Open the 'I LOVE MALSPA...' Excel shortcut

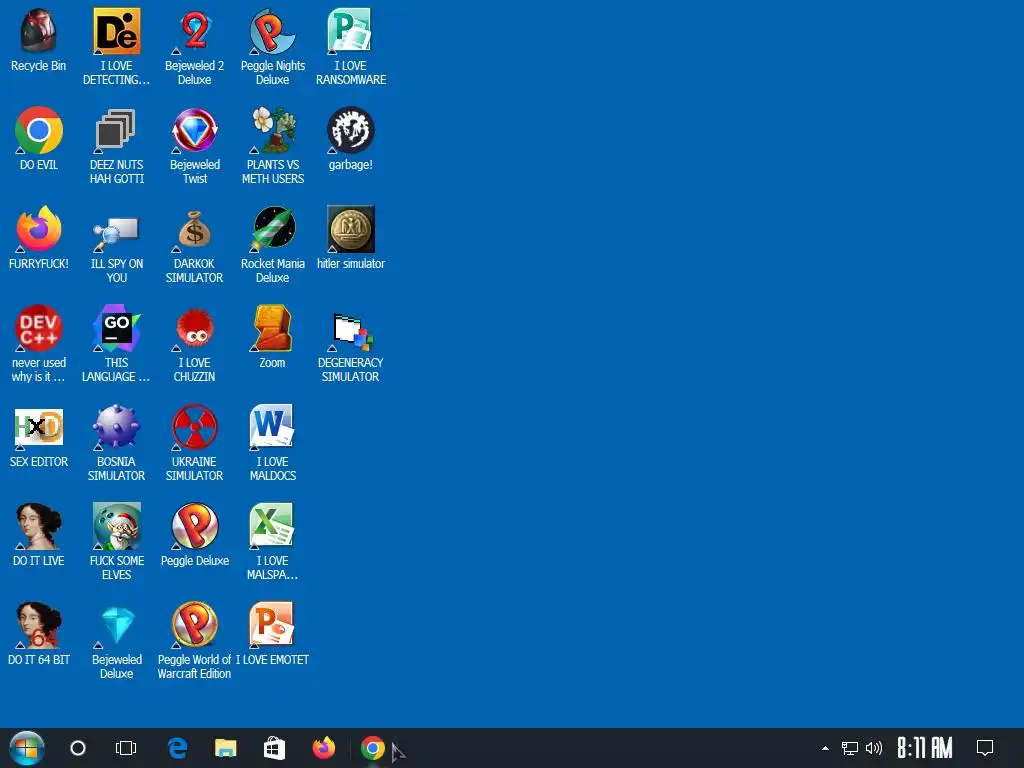(272, 526)
